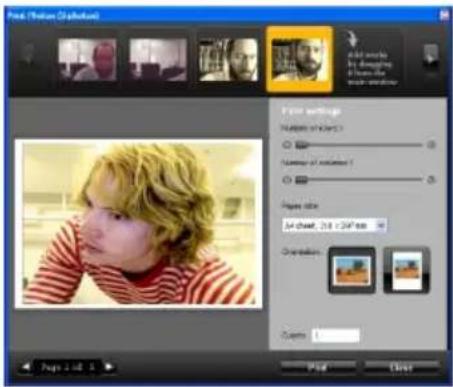Go to the previous page with the left arrow
The height and width of the screenshot is (387, 453).
[x=26, y=367]
